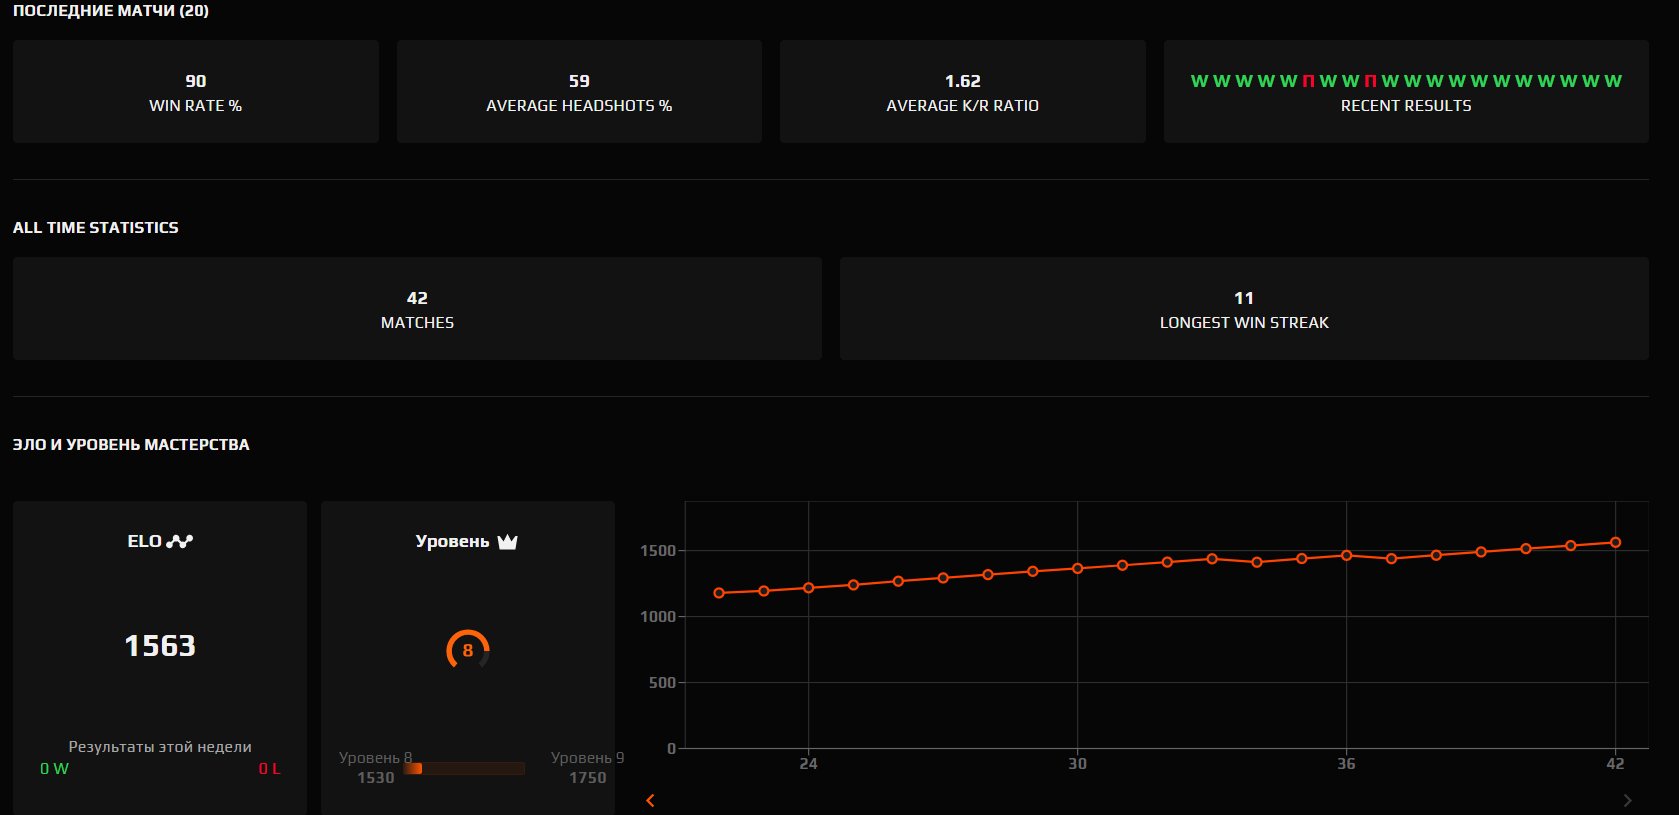Click the green 0 W weekly wins label
The width and height of the screenshot is (1679, 815).
point(54,769)
